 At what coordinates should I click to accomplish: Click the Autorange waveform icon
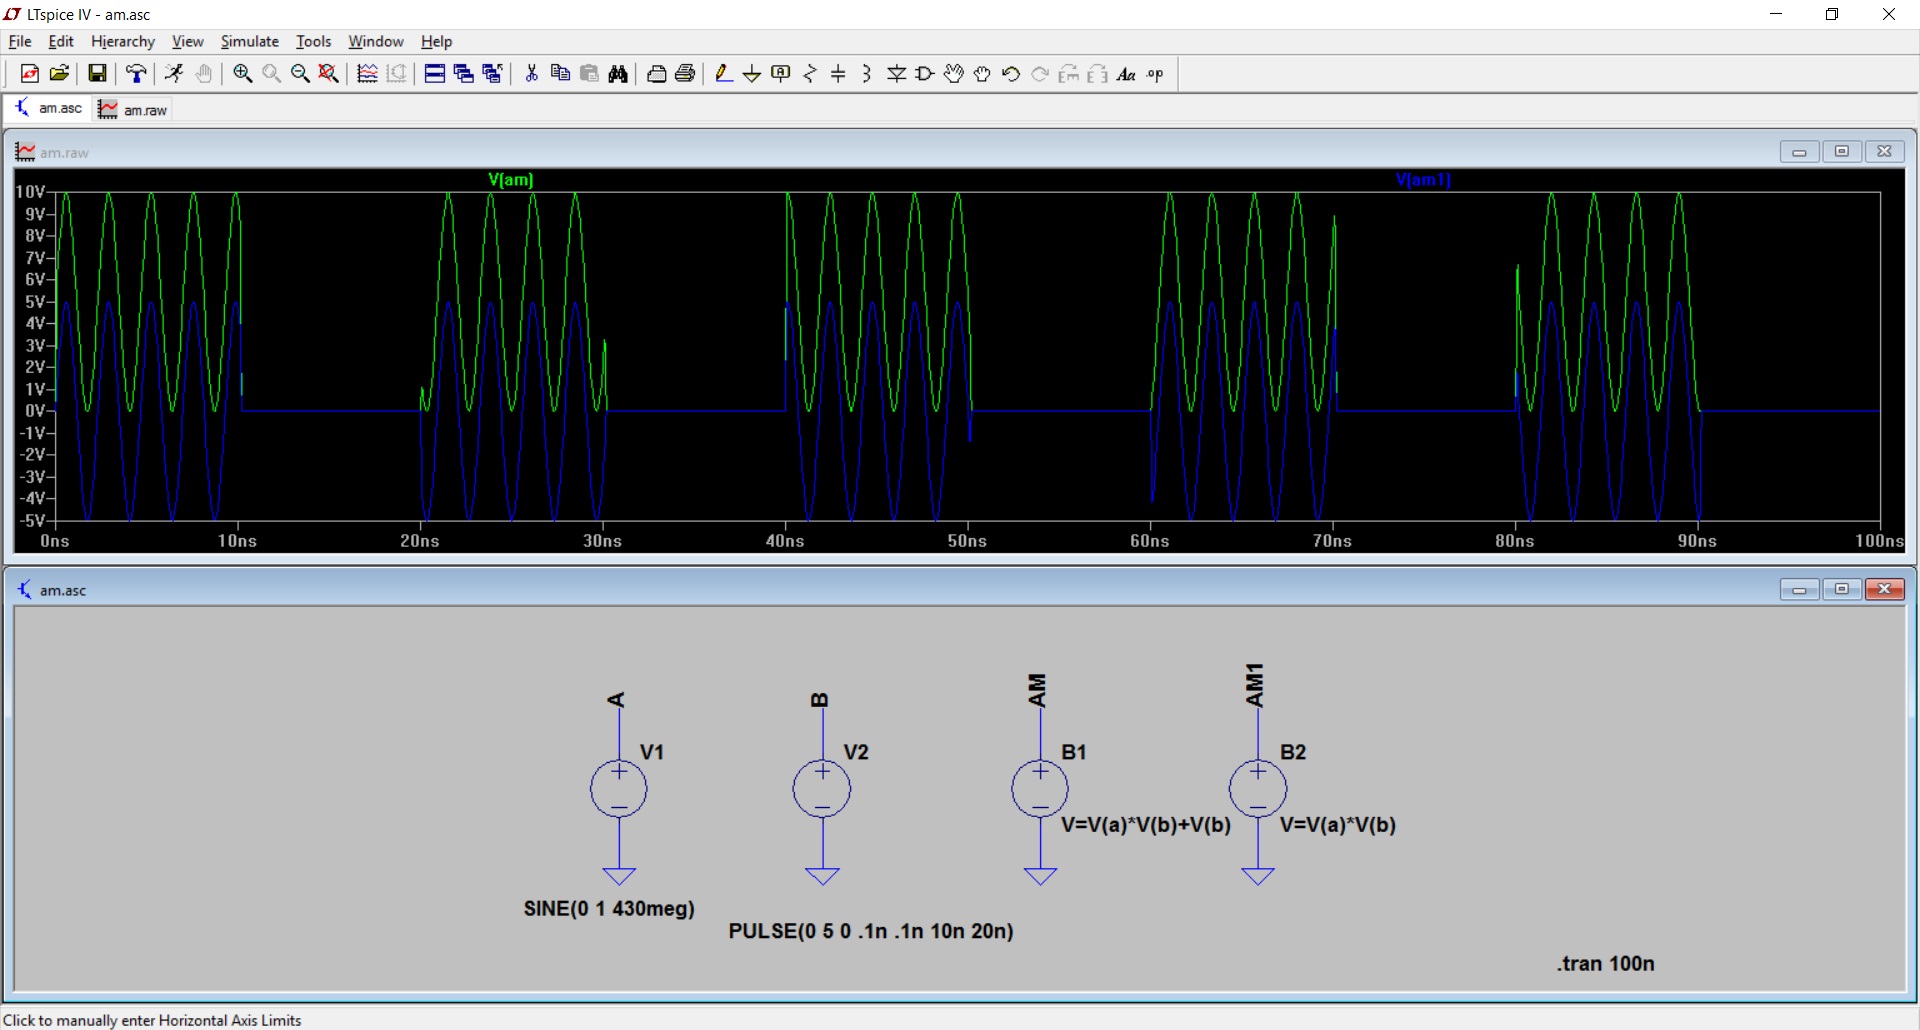tap(367, 74)
